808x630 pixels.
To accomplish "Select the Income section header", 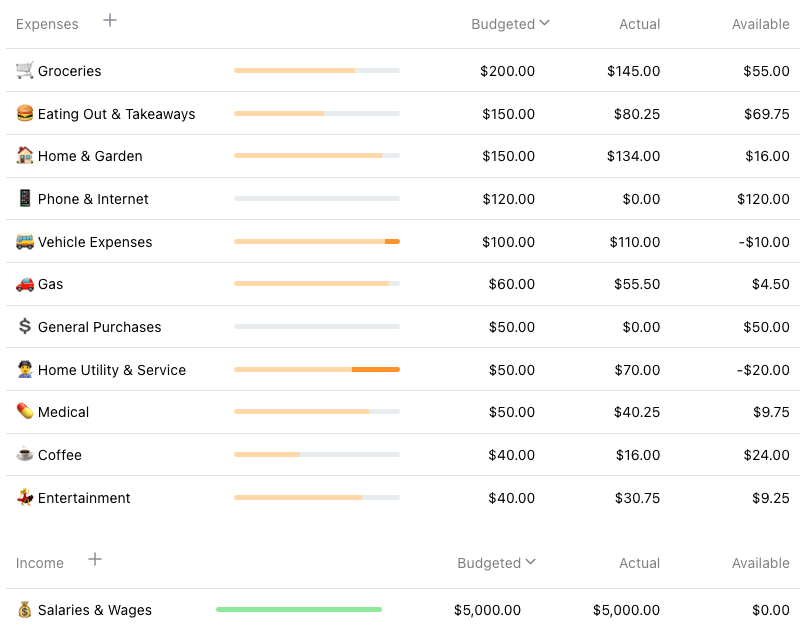I will 40,563.
